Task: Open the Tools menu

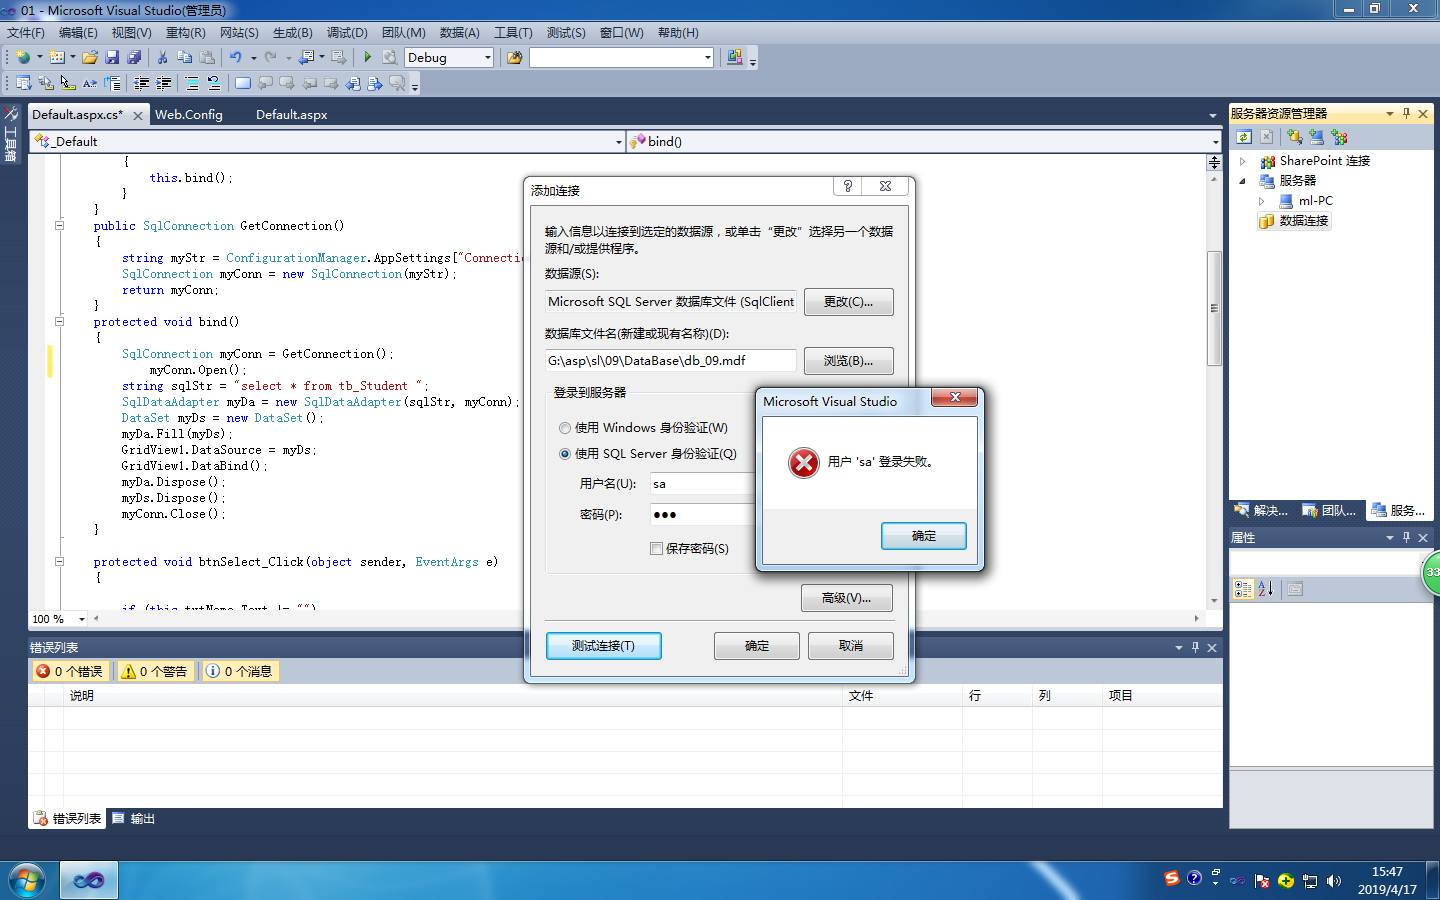Action: [x=513, y=33]
